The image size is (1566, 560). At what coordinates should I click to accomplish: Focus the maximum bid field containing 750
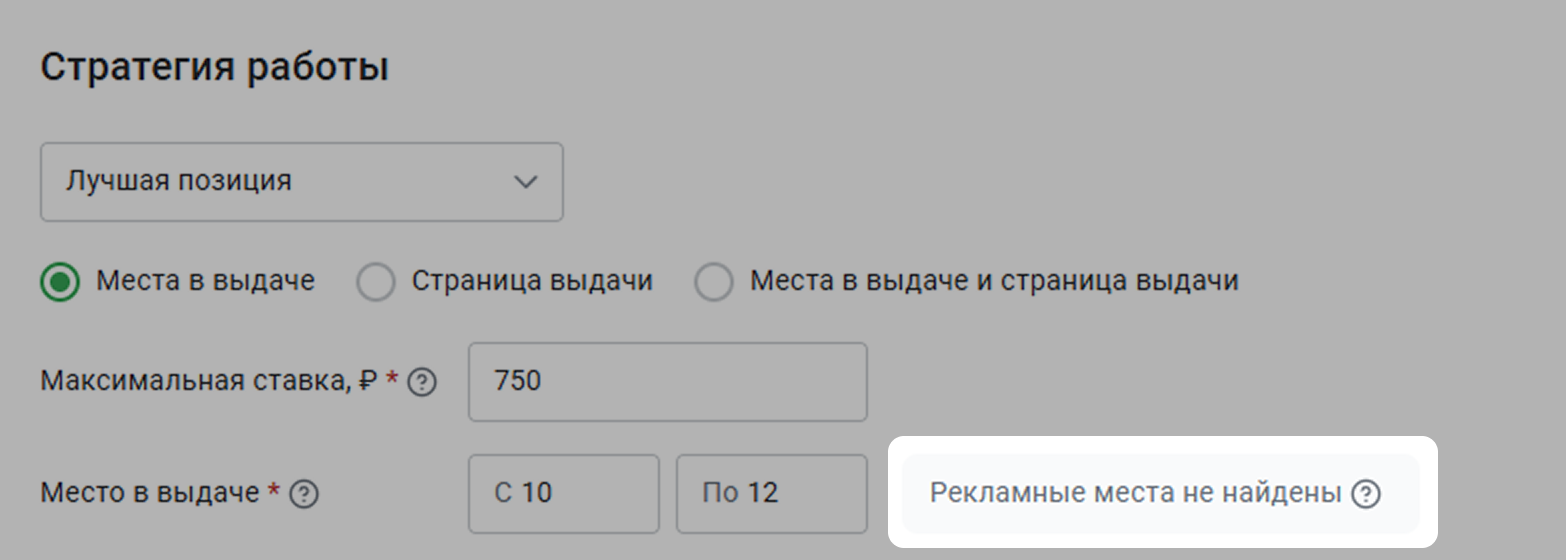pyautogui.click(x=668, y=382)
